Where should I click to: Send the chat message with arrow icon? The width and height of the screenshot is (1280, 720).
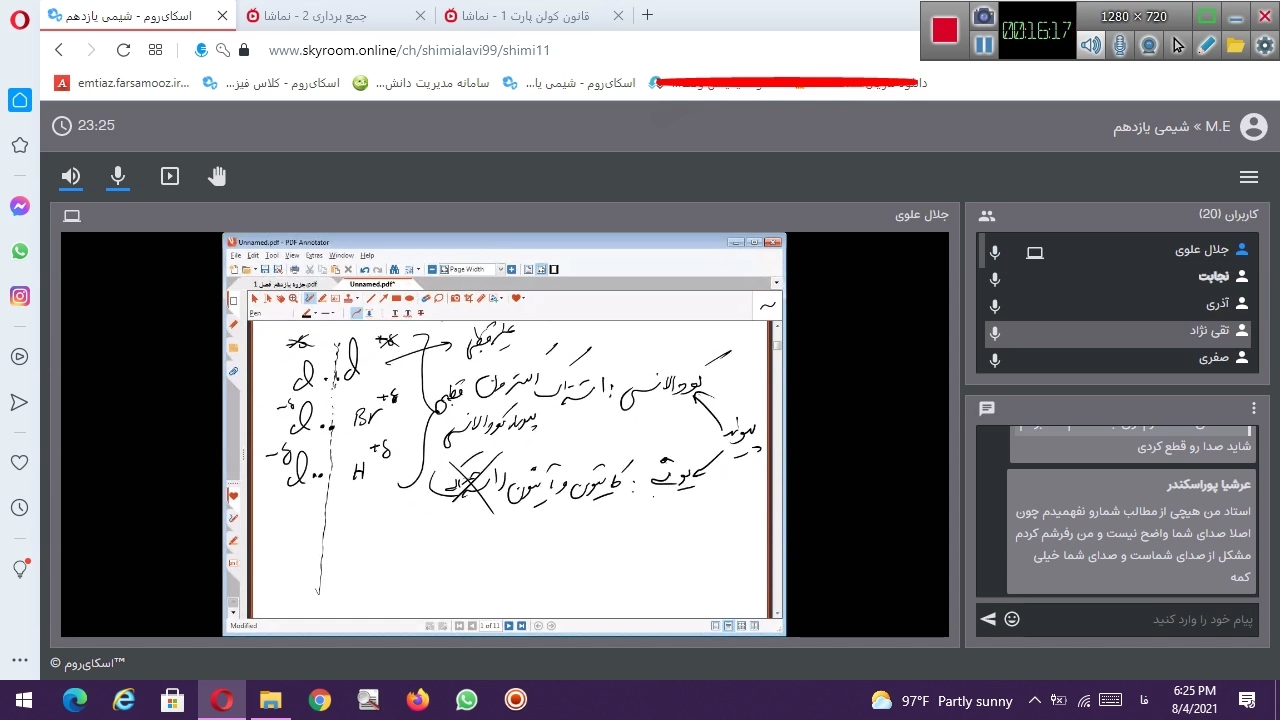click(x=988, y=619)
